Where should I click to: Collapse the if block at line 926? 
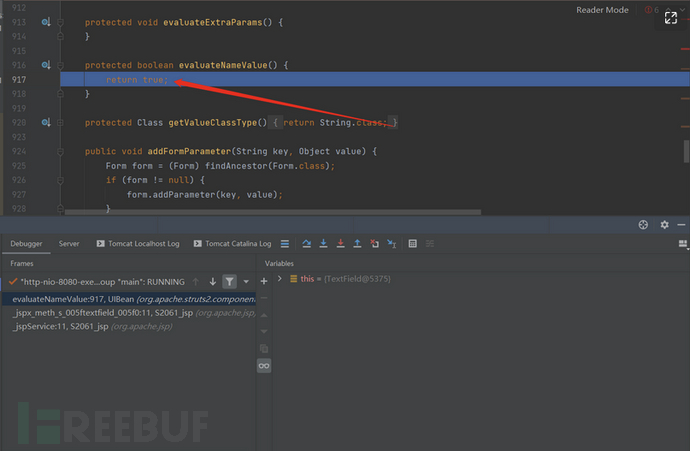[61, 180]
